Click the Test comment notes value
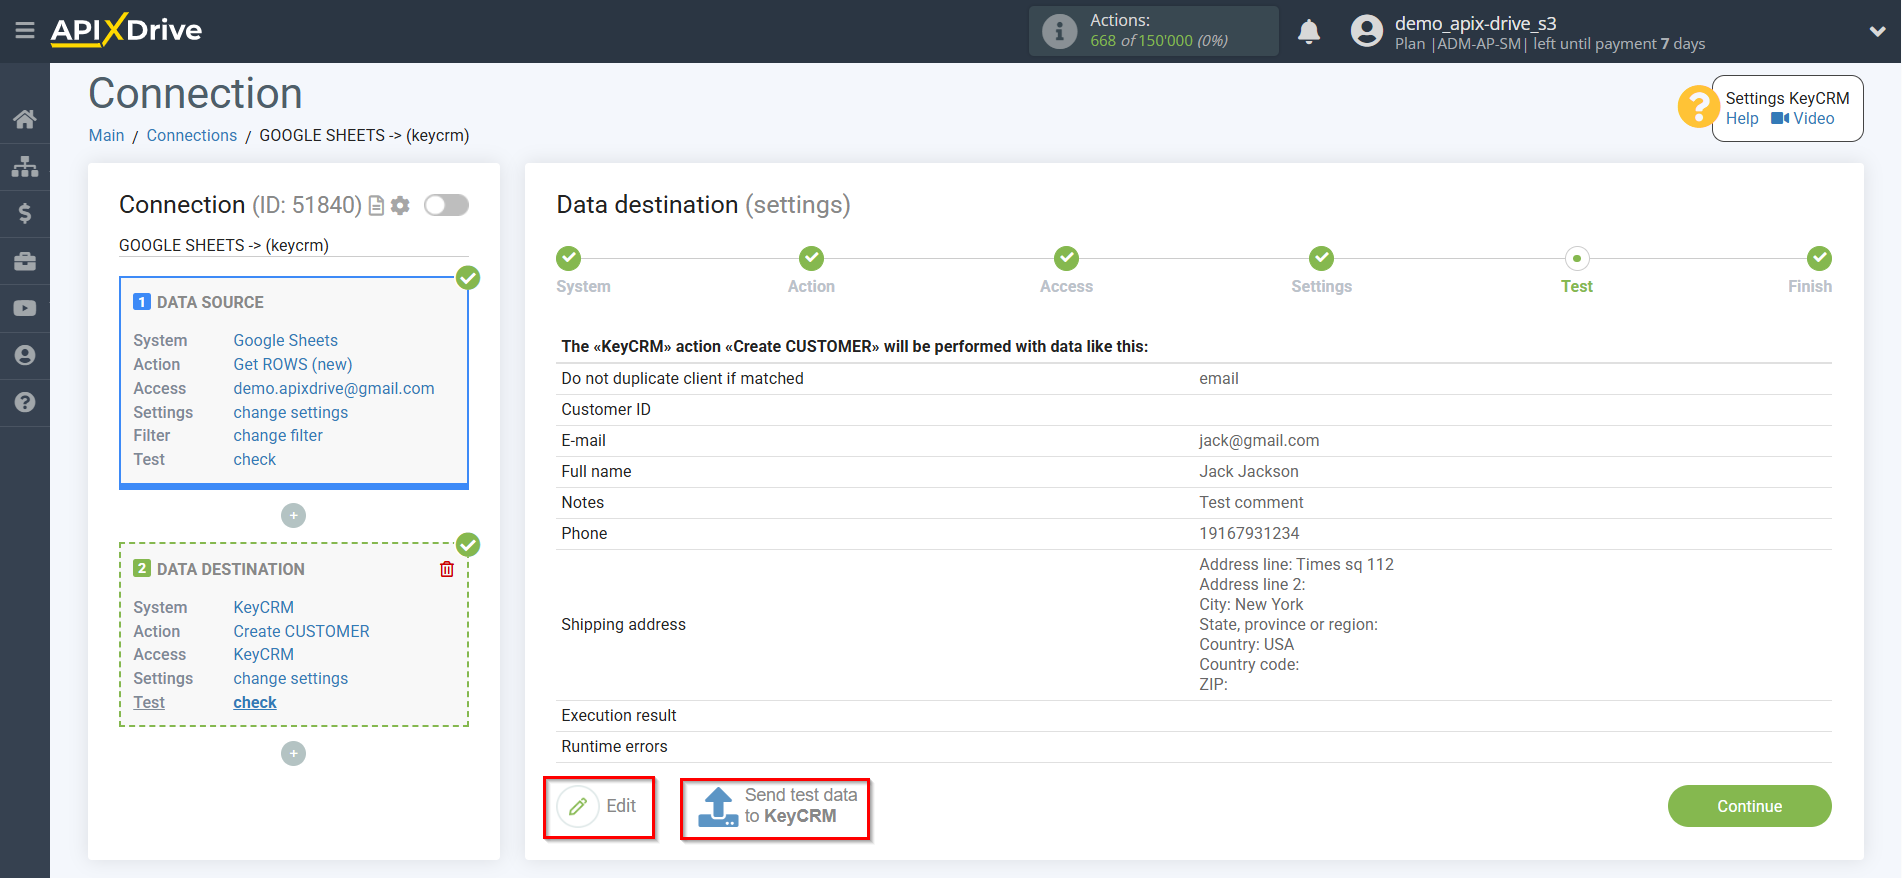 tap(1251, 502)
